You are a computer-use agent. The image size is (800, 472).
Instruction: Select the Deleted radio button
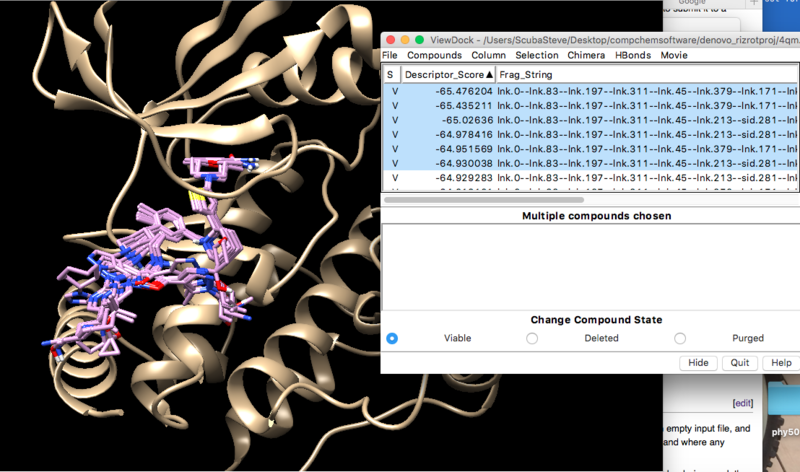tap(532, 338)
